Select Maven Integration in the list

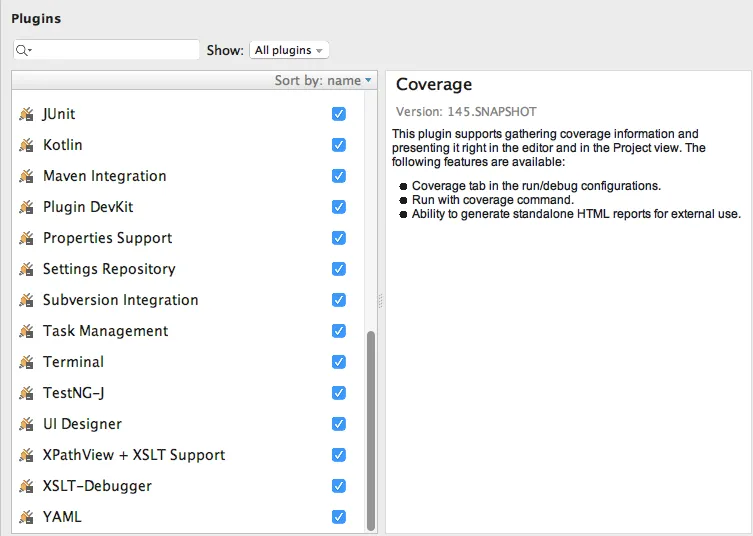pos(188,176)
